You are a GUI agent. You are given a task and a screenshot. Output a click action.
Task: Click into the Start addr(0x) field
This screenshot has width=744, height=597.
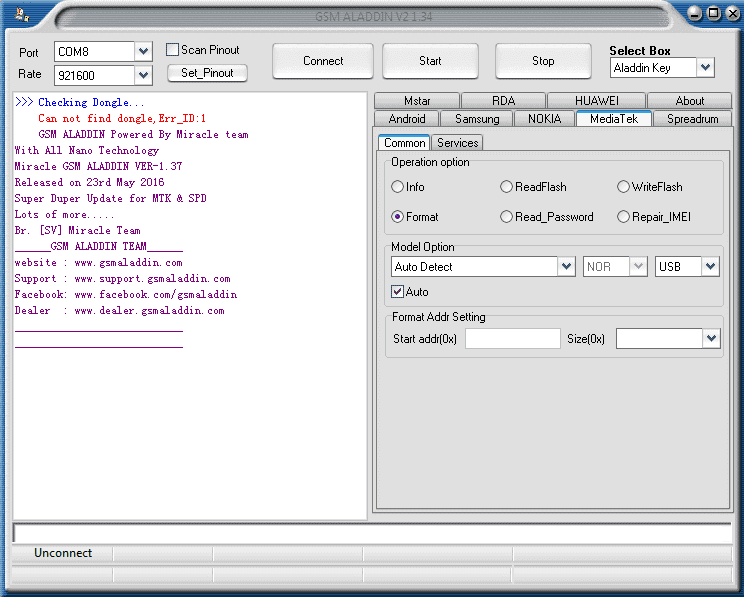point(512,338)
